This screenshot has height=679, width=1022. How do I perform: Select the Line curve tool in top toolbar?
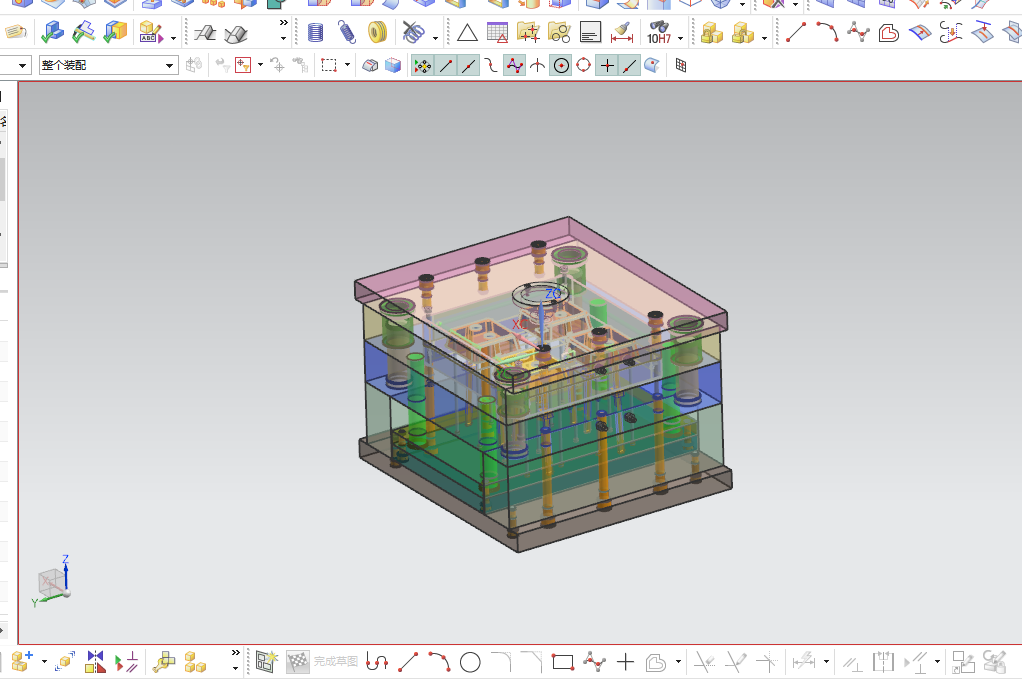795,32
